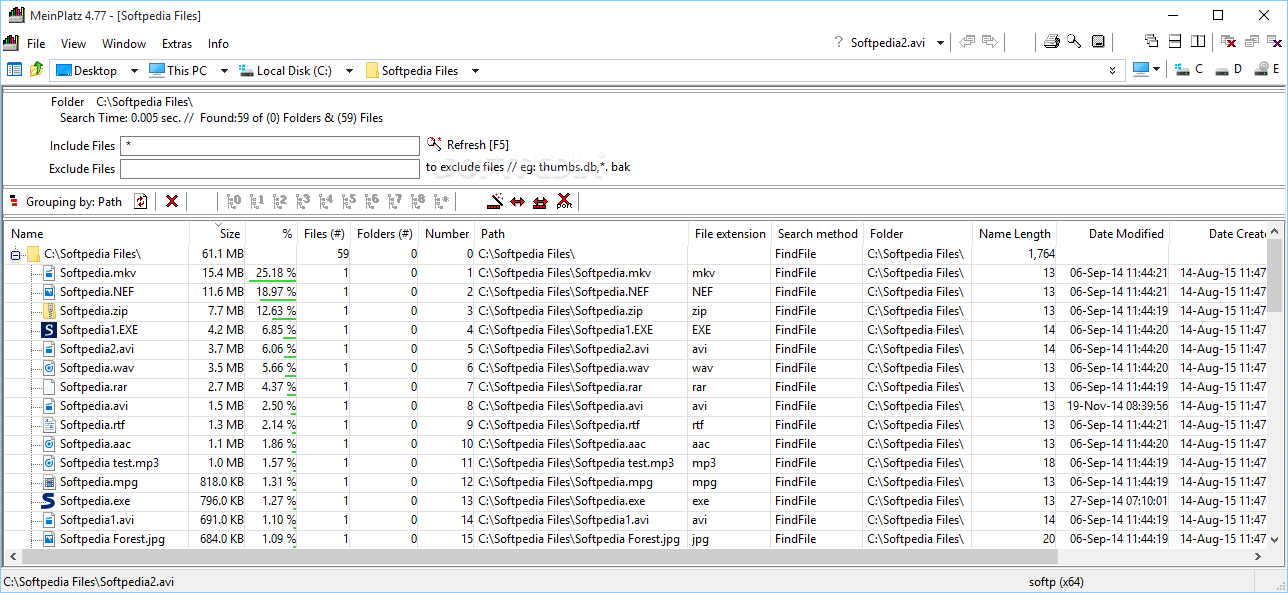Viewport: 1288px width, 593px height.
Task: Open drive C shortcut
Action: [x=1189, y=69]
